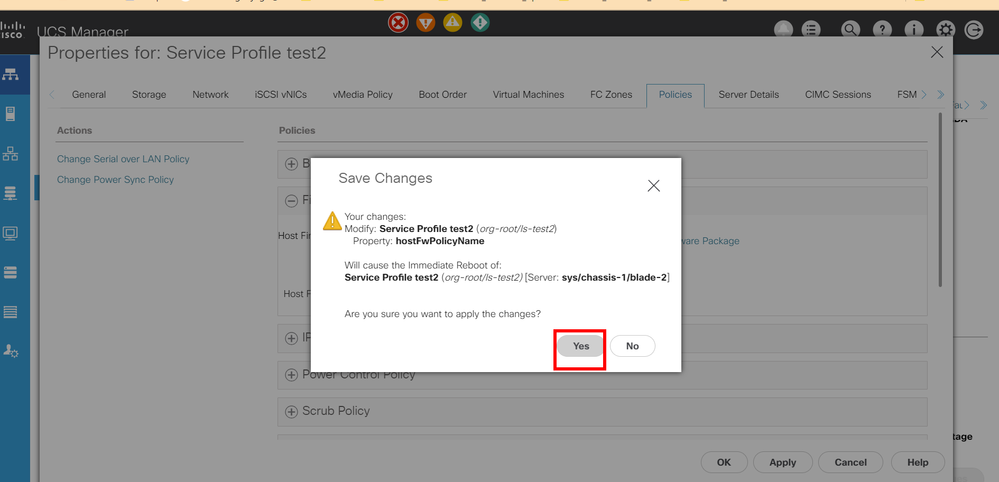Open the Storage sidebar icon
999x482 pixels.
point(11,273)
